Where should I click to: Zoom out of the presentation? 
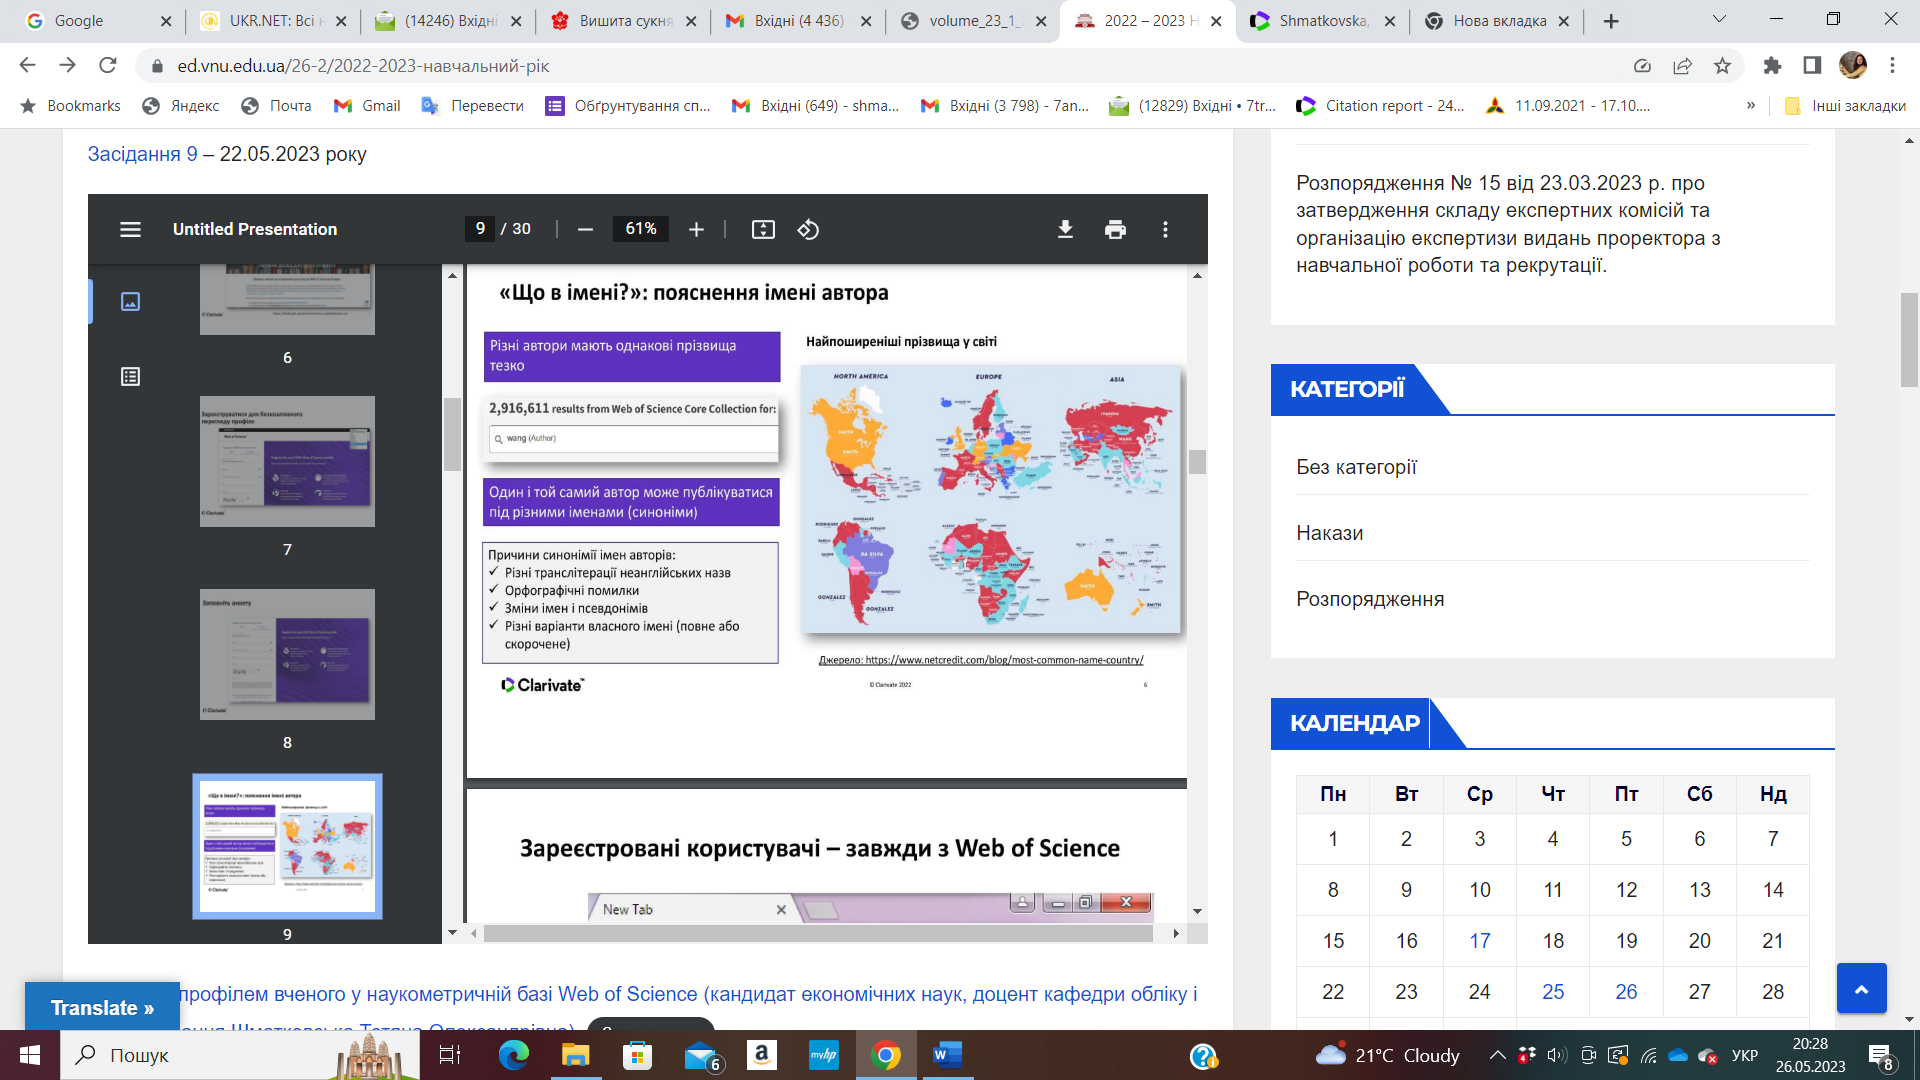click(x=584, y=229)
